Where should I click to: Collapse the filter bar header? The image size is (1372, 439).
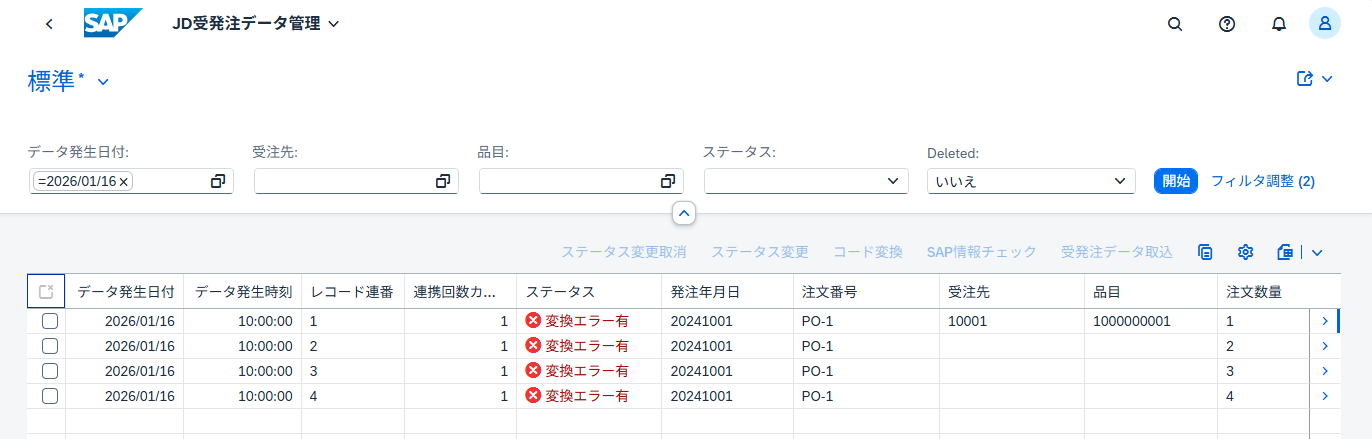(684, 213)
